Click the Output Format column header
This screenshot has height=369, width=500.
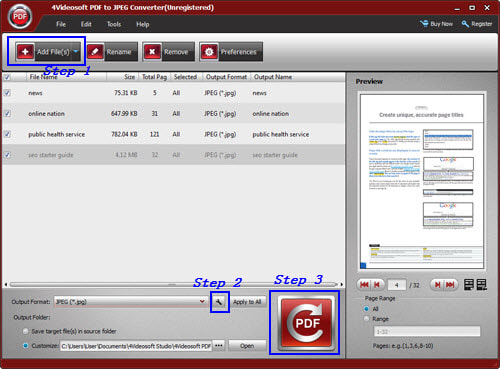pyautogui.click(x=226, y=77)
